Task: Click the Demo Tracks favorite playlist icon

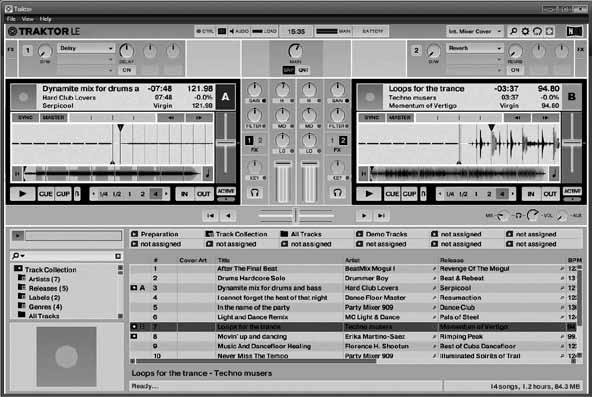Action: 360,234
